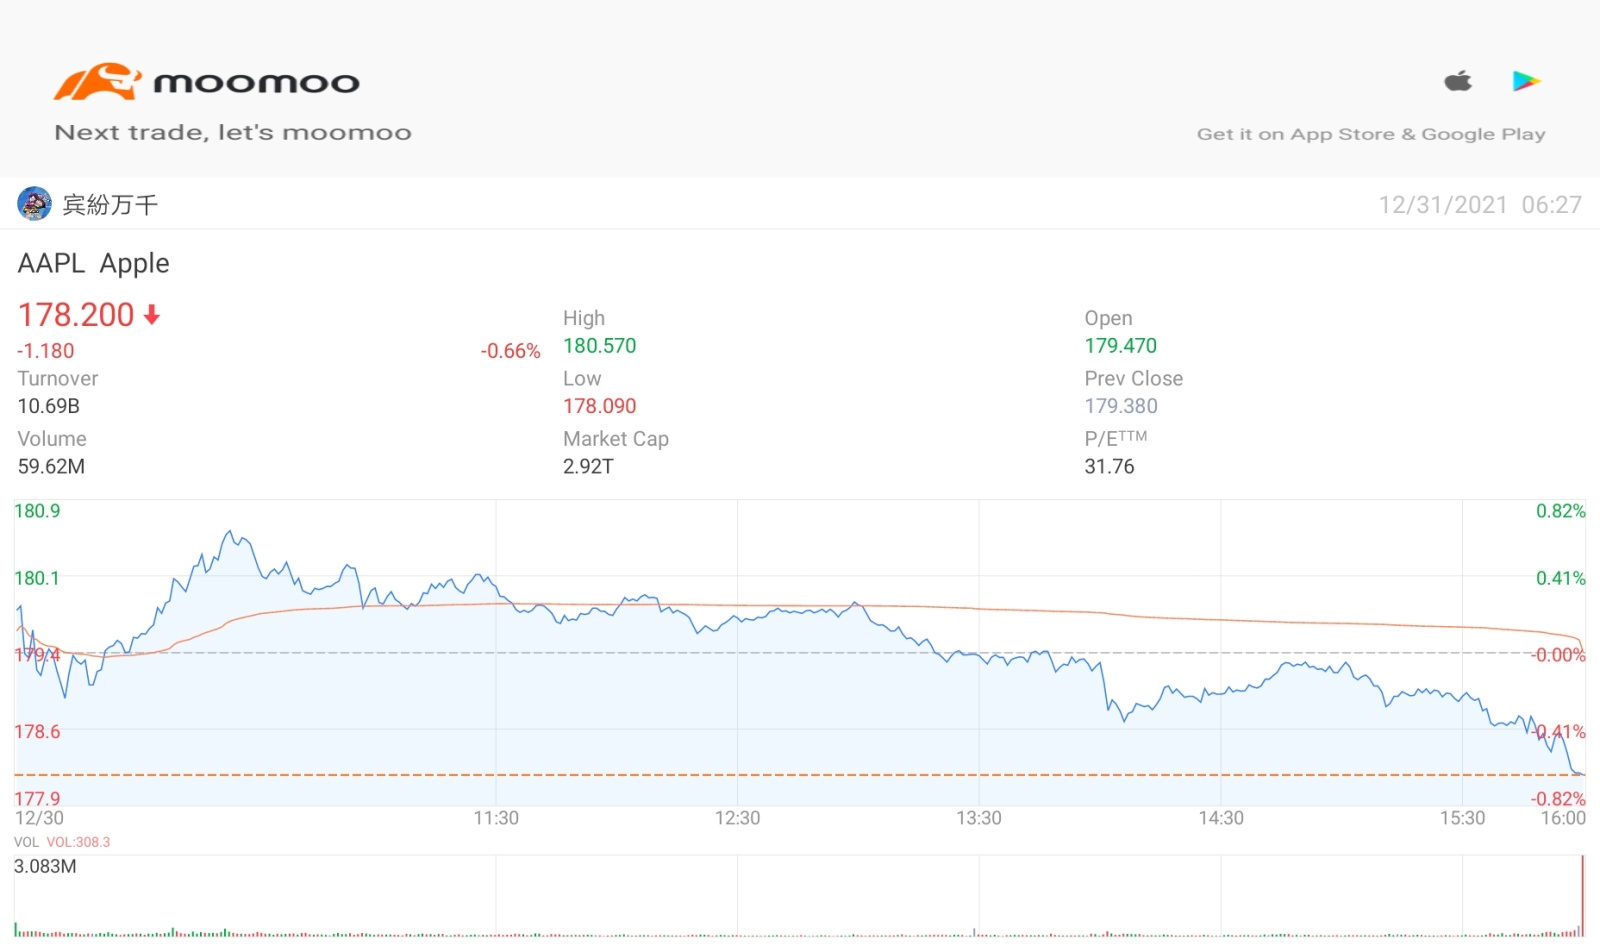Click 'Next trade, let's moomoo' tagline
1600x952 pixels.
[233, 132]
